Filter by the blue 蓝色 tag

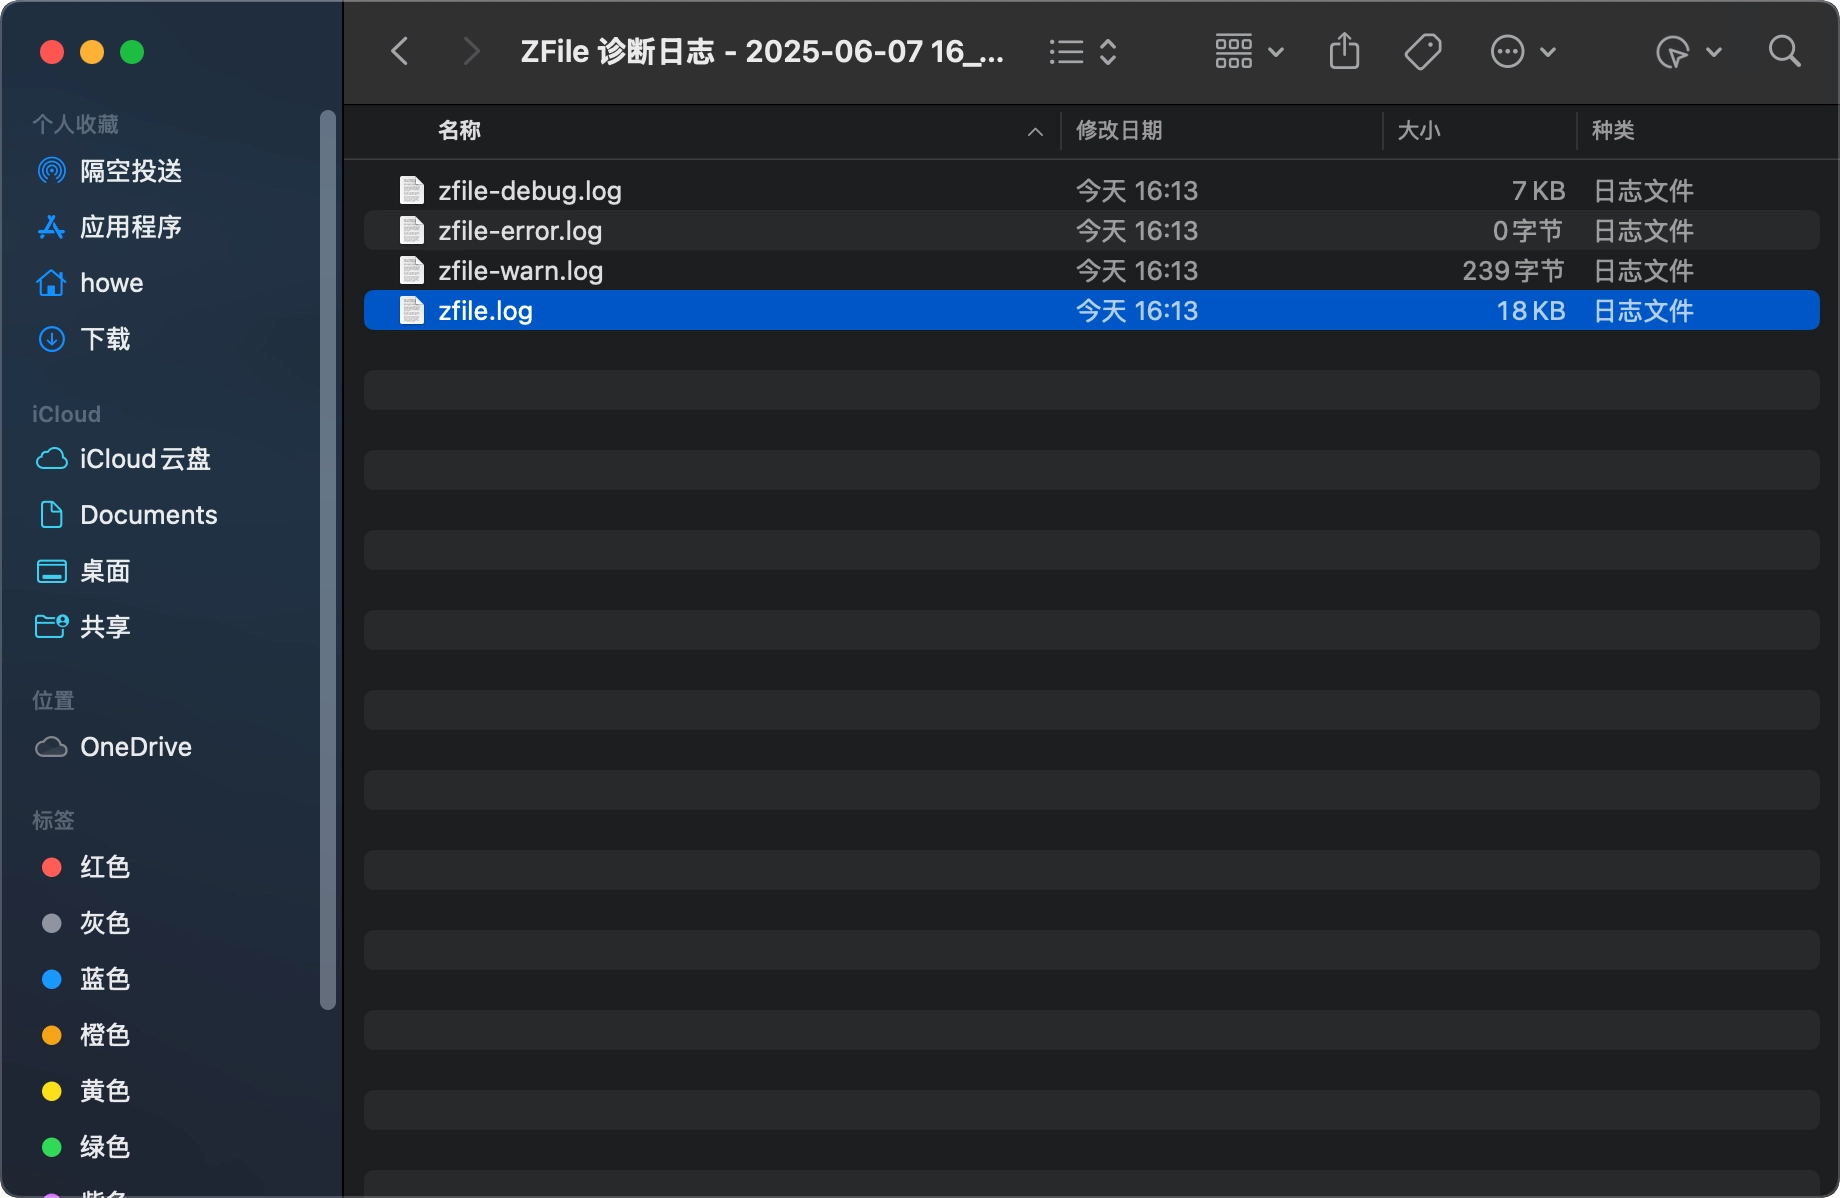pos(86,979)
